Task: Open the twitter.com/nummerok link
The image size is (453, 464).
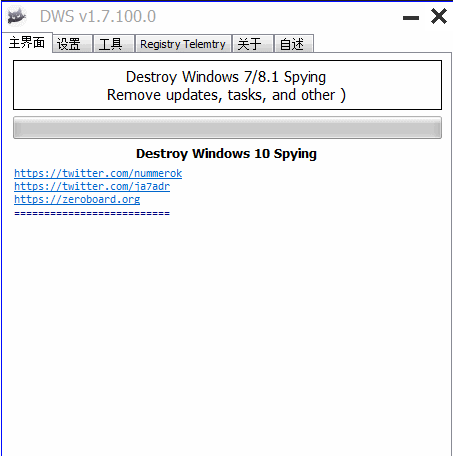Action: pos(98,173)
